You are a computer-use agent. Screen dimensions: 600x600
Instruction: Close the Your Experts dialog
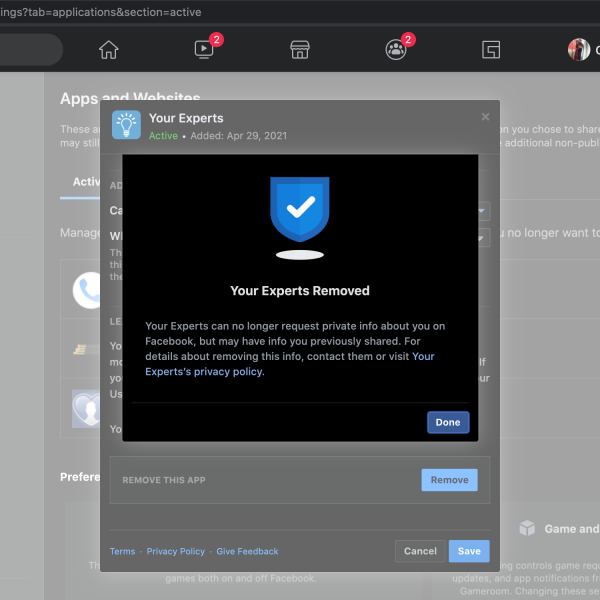point(485,117)
